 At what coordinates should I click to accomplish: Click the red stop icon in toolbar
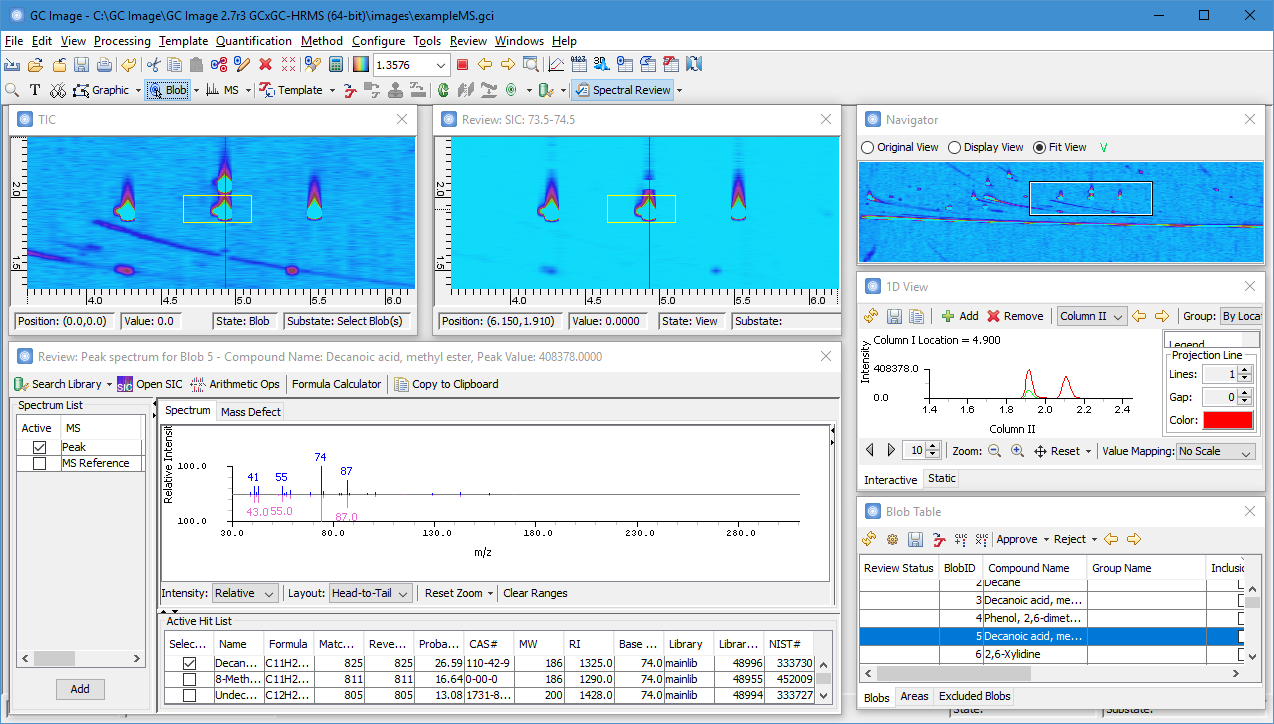point(463,65)
